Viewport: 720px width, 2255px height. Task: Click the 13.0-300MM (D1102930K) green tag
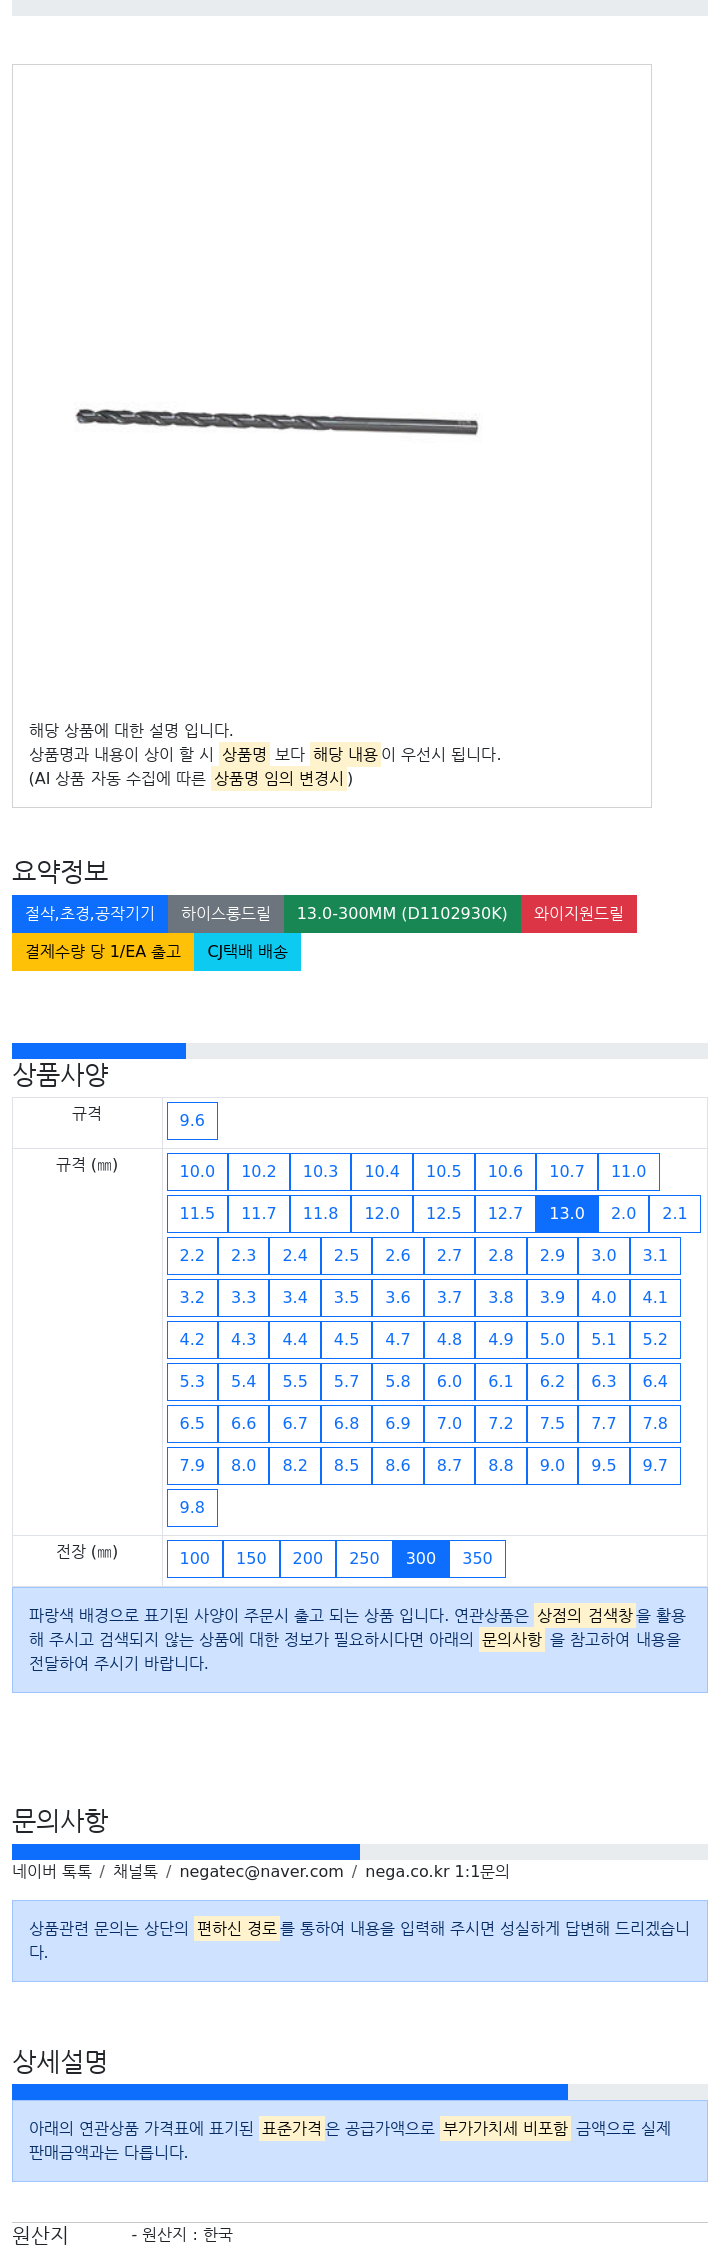point(402,914)
